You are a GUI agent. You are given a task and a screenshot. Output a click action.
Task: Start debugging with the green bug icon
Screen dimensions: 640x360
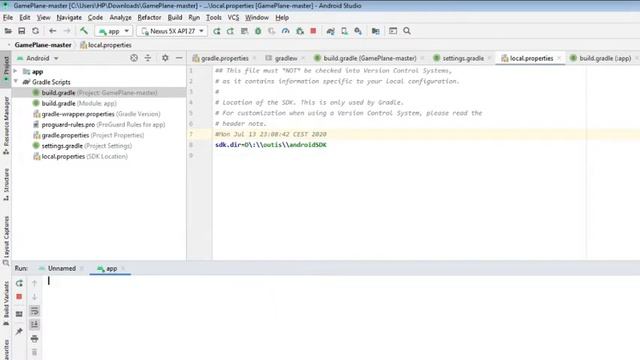[x=258, y=31]
